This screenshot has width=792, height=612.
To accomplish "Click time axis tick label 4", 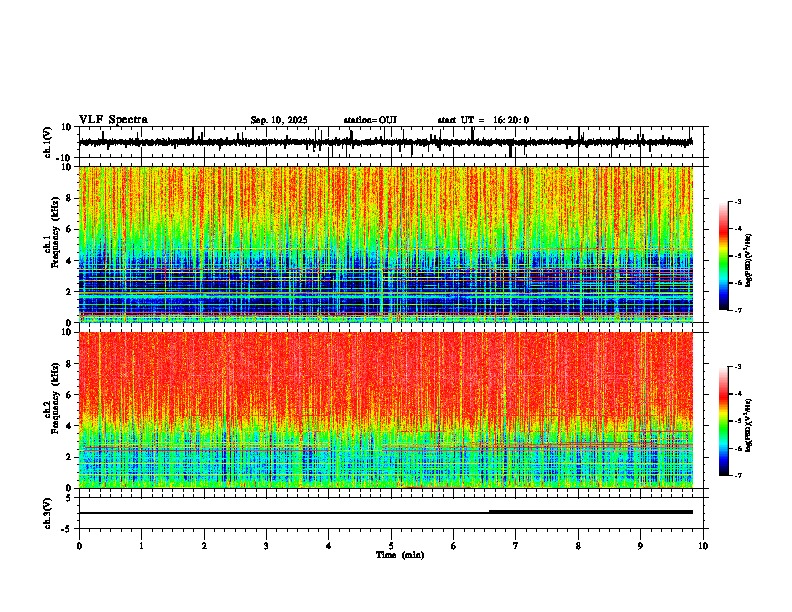I will tap(329, 546).
